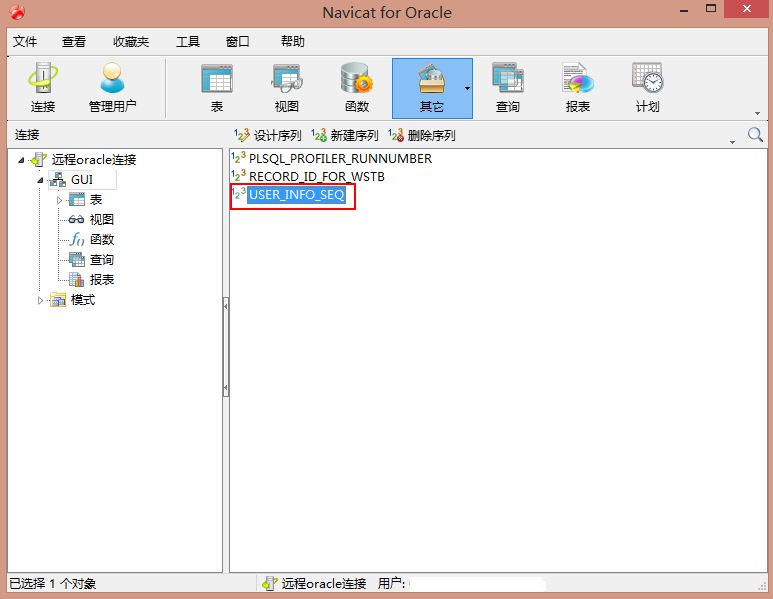Open 管理用户 (Manage Users) in the toolbar

coord(112,88)
